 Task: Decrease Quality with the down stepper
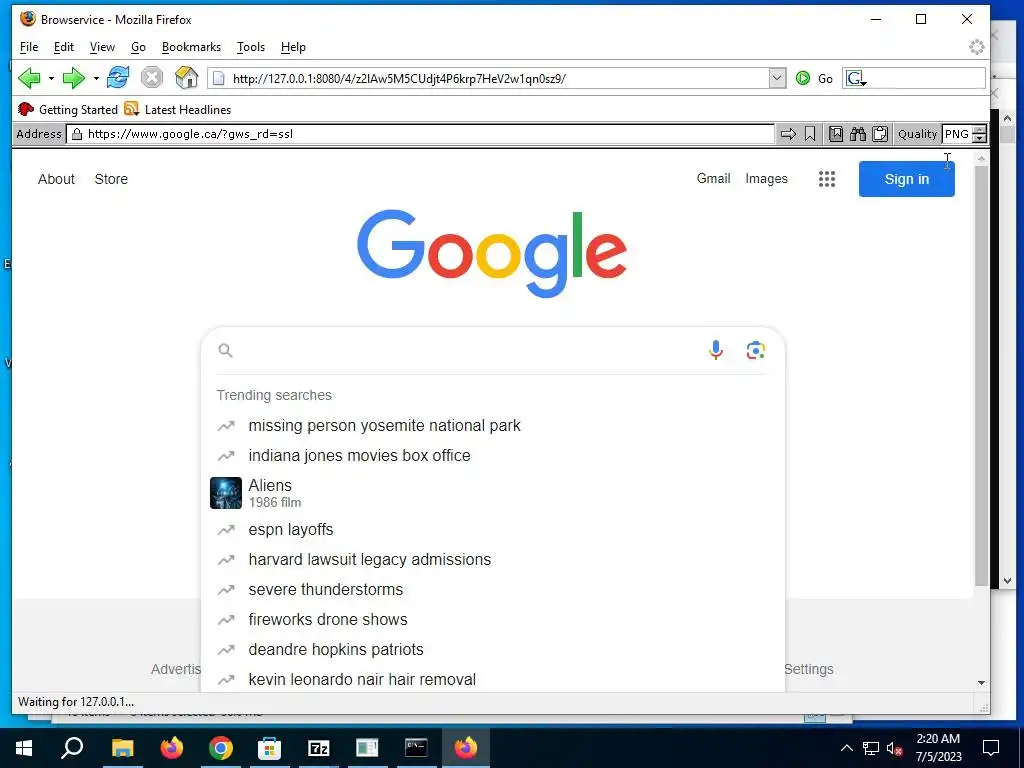(x=979, y=138)
